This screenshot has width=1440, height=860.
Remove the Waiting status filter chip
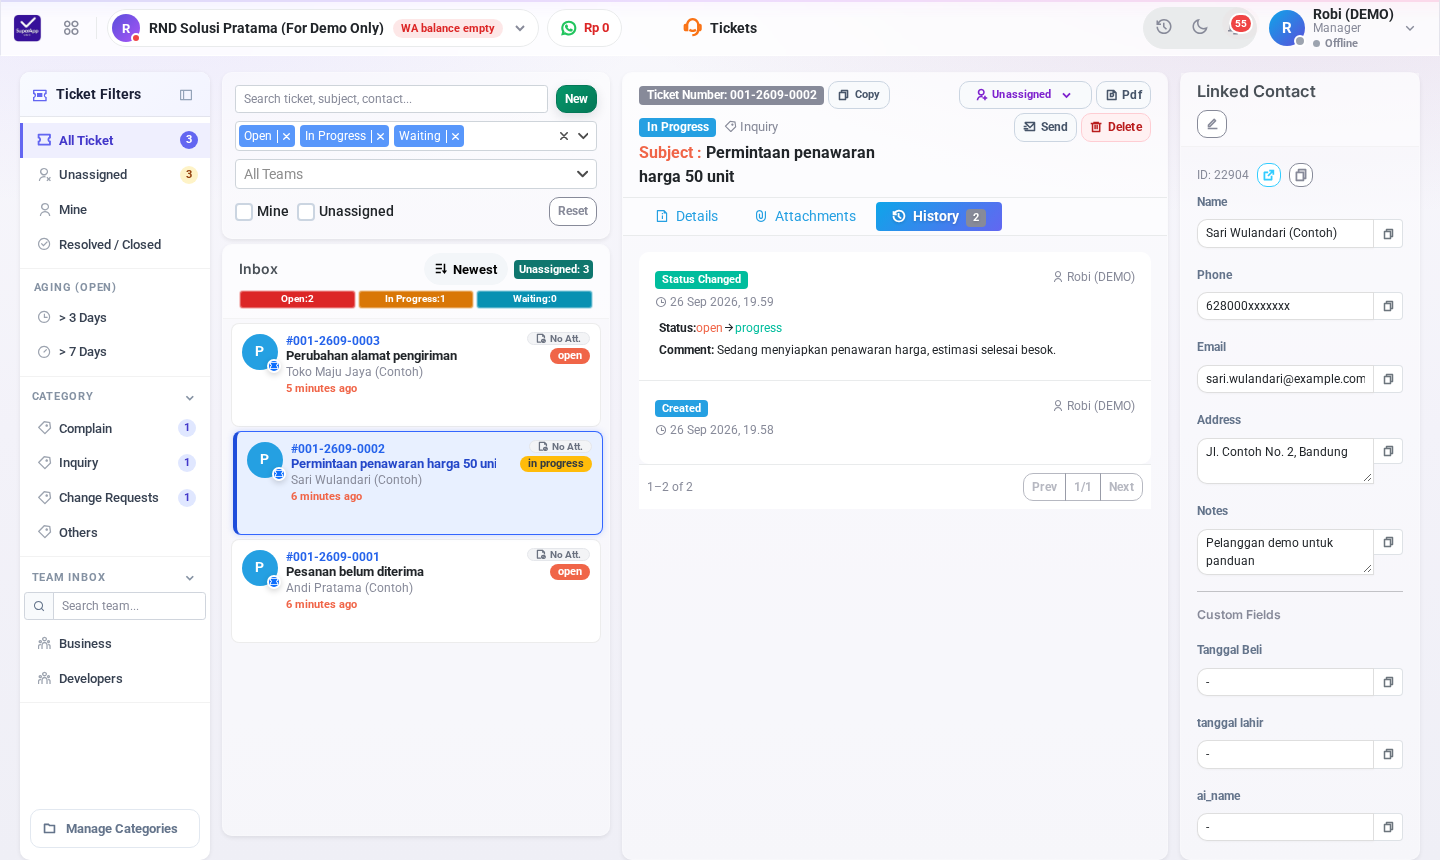coord(455,137)
